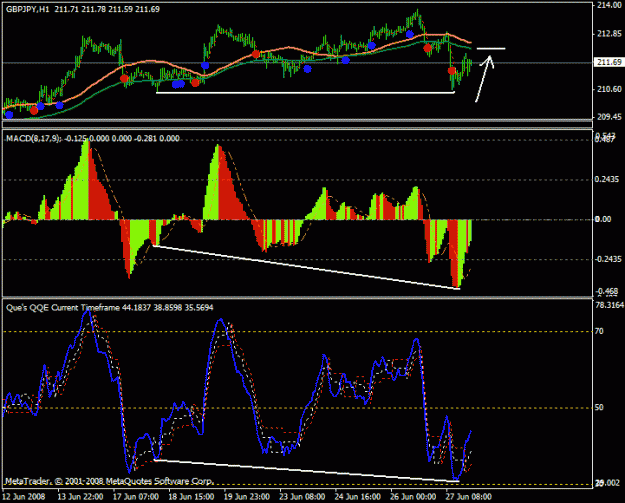Click the 50 level on QQE scale
This screenshot has height=503, width=625.
599,407
